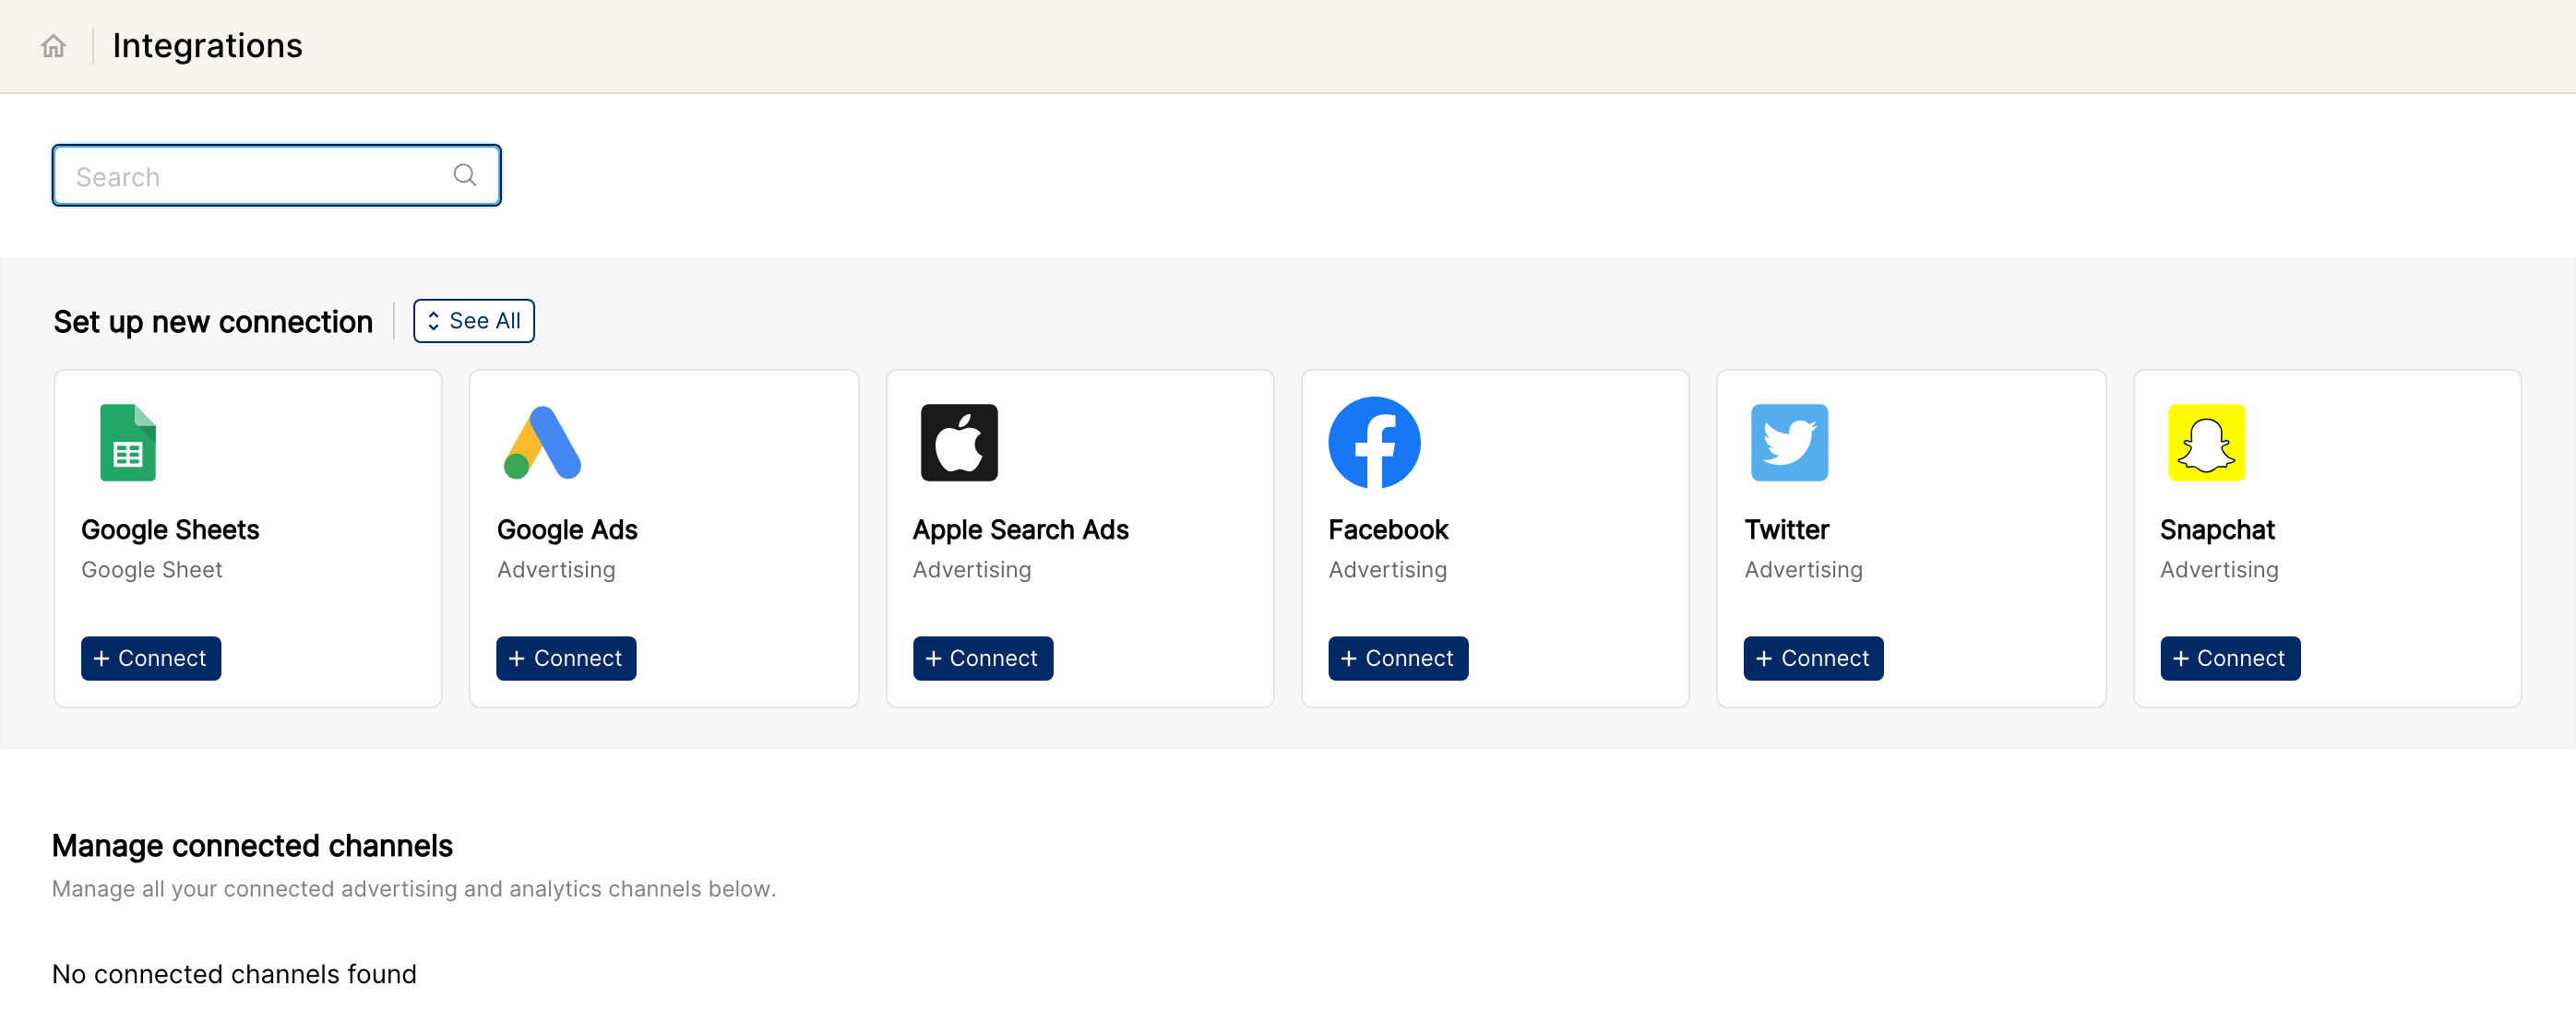This screenshot has width=2576, height=1033.
Task: Connect the Snapchat integration
Action: [x=2230, y=659]
